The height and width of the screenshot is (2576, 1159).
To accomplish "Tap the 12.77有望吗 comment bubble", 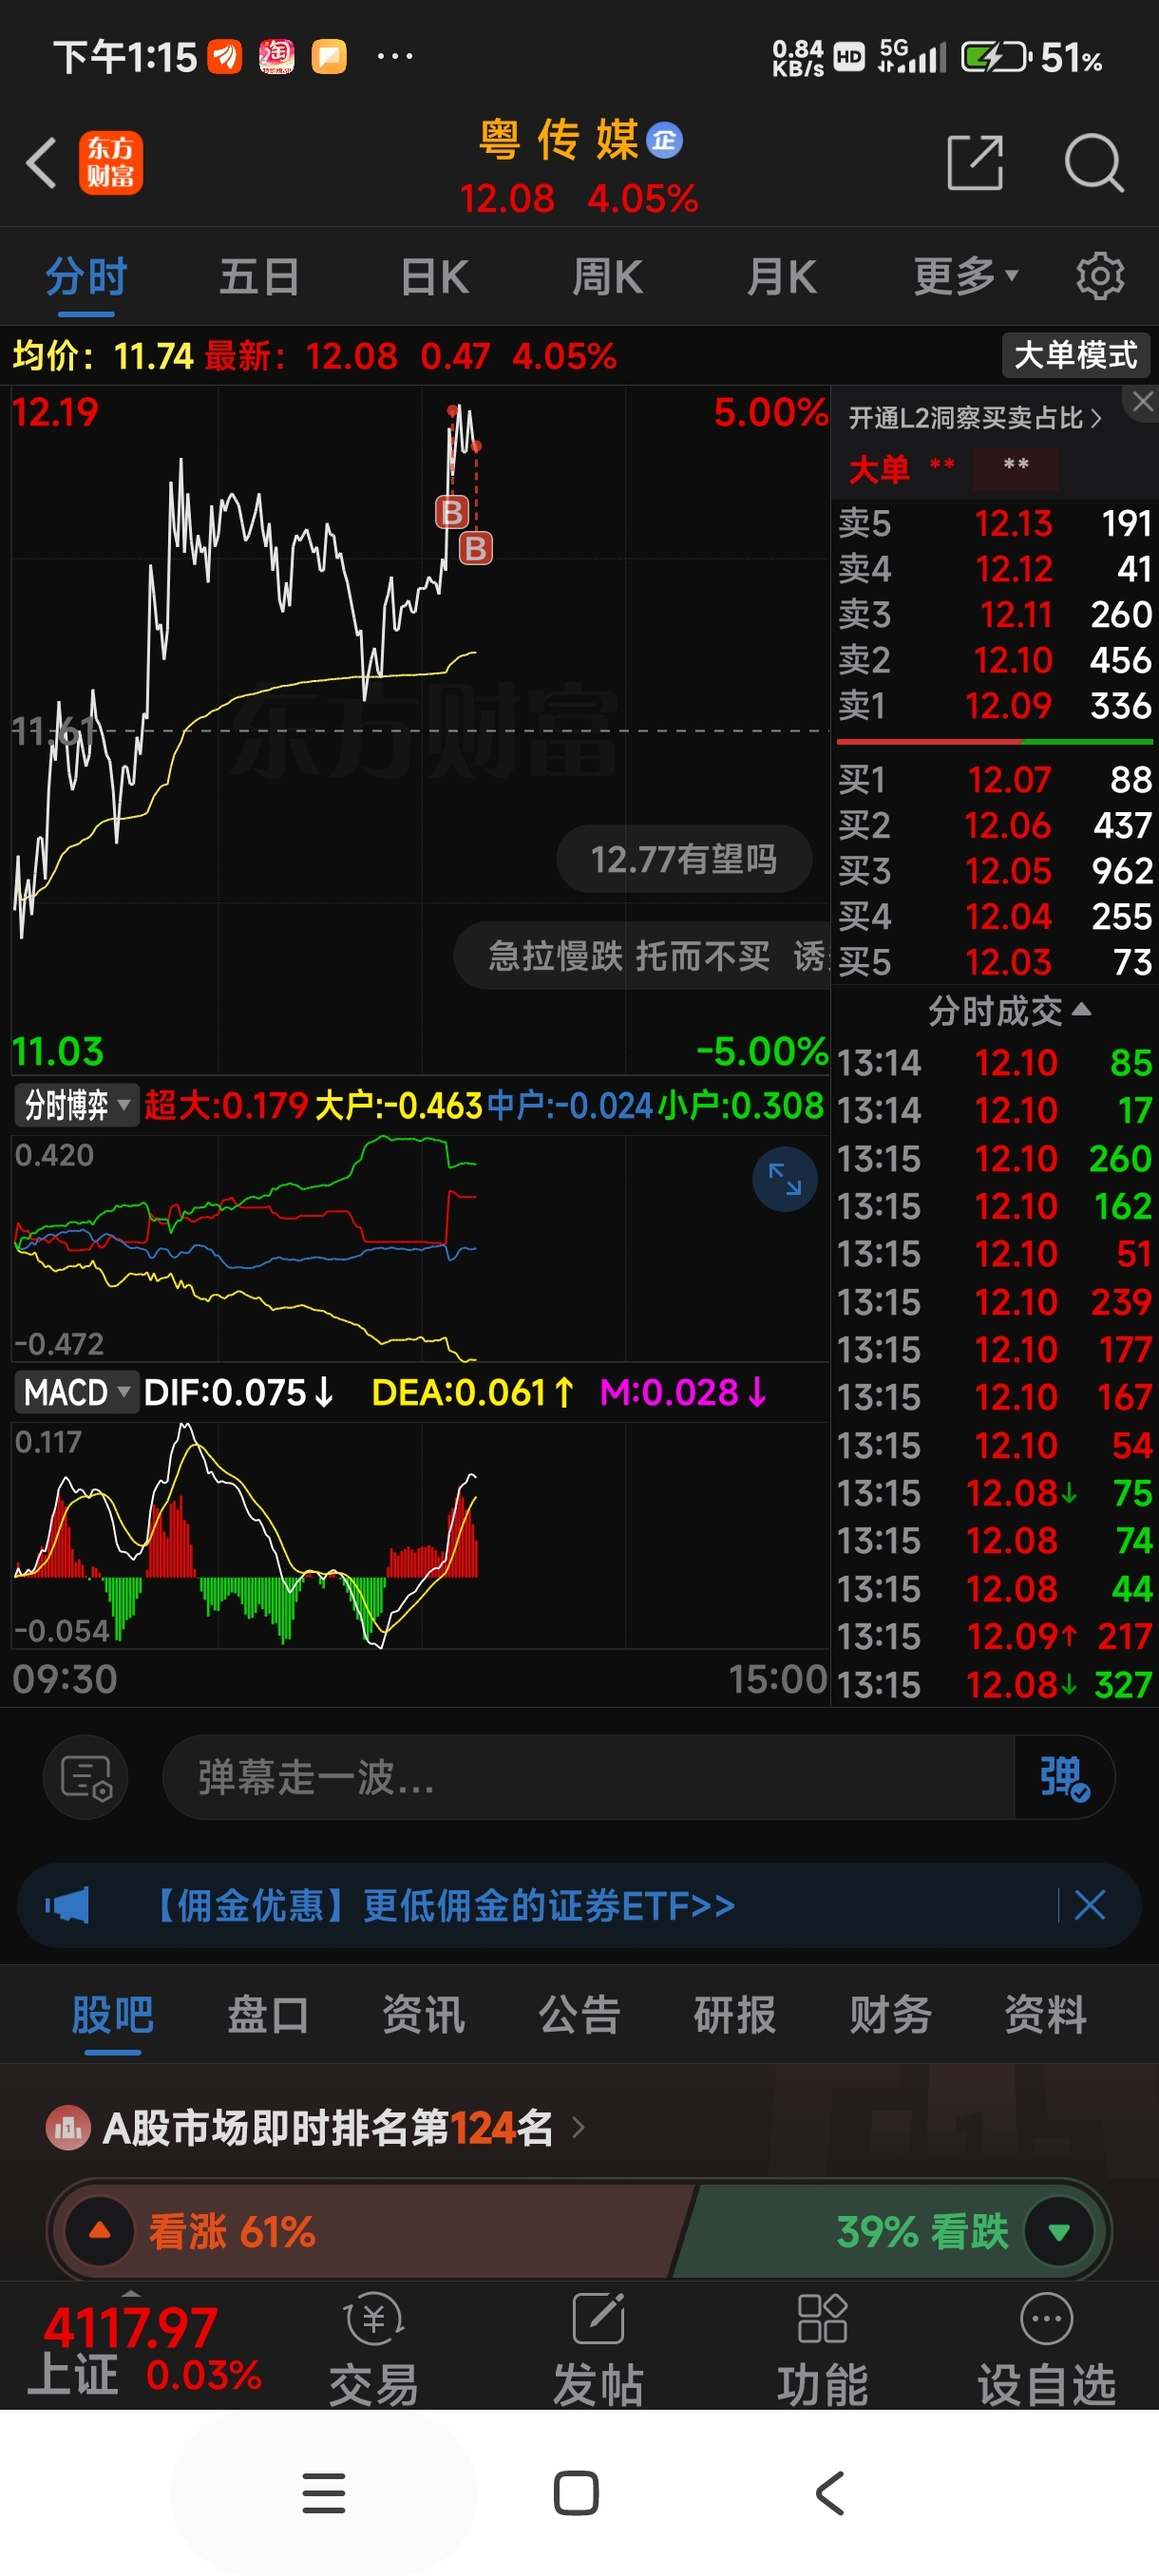I will click(684, 859).
